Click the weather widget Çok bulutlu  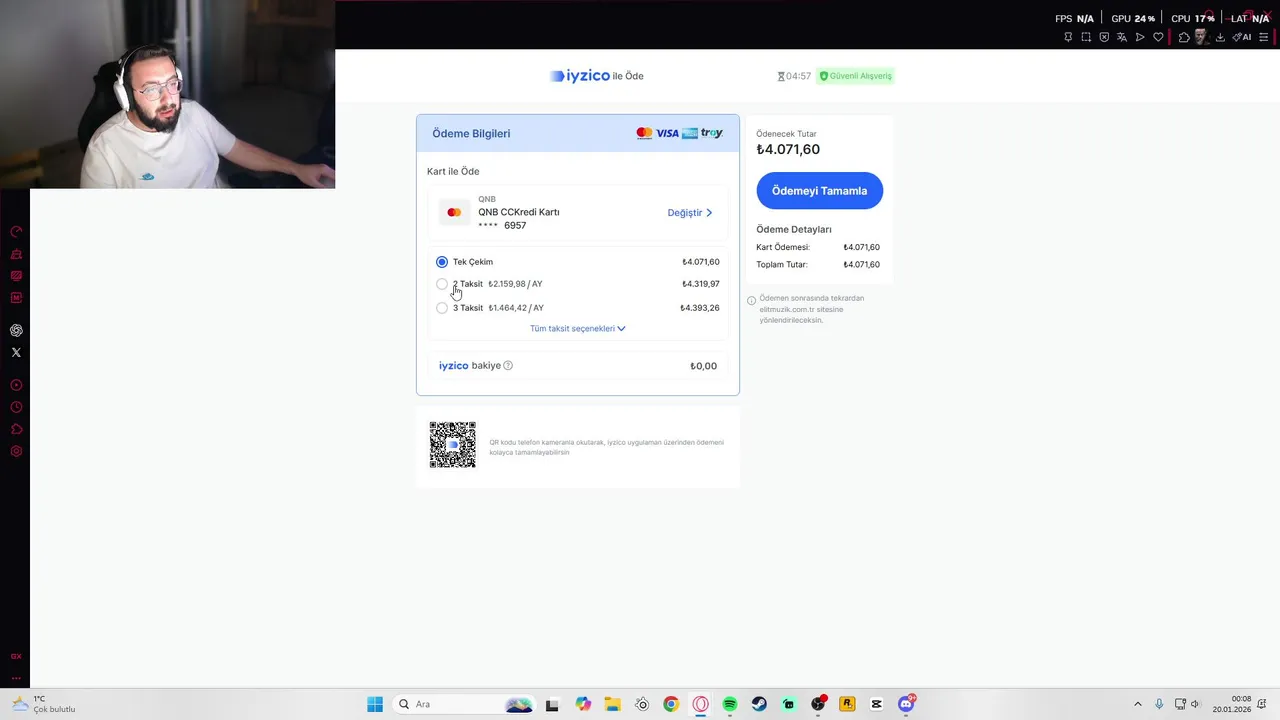click(45, 704)
